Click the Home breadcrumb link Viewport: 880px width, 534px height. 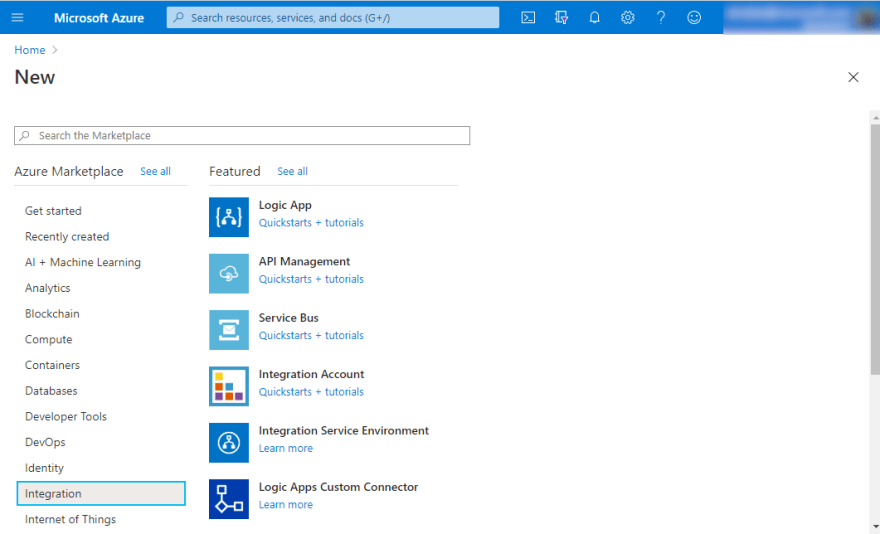(30, 50)
